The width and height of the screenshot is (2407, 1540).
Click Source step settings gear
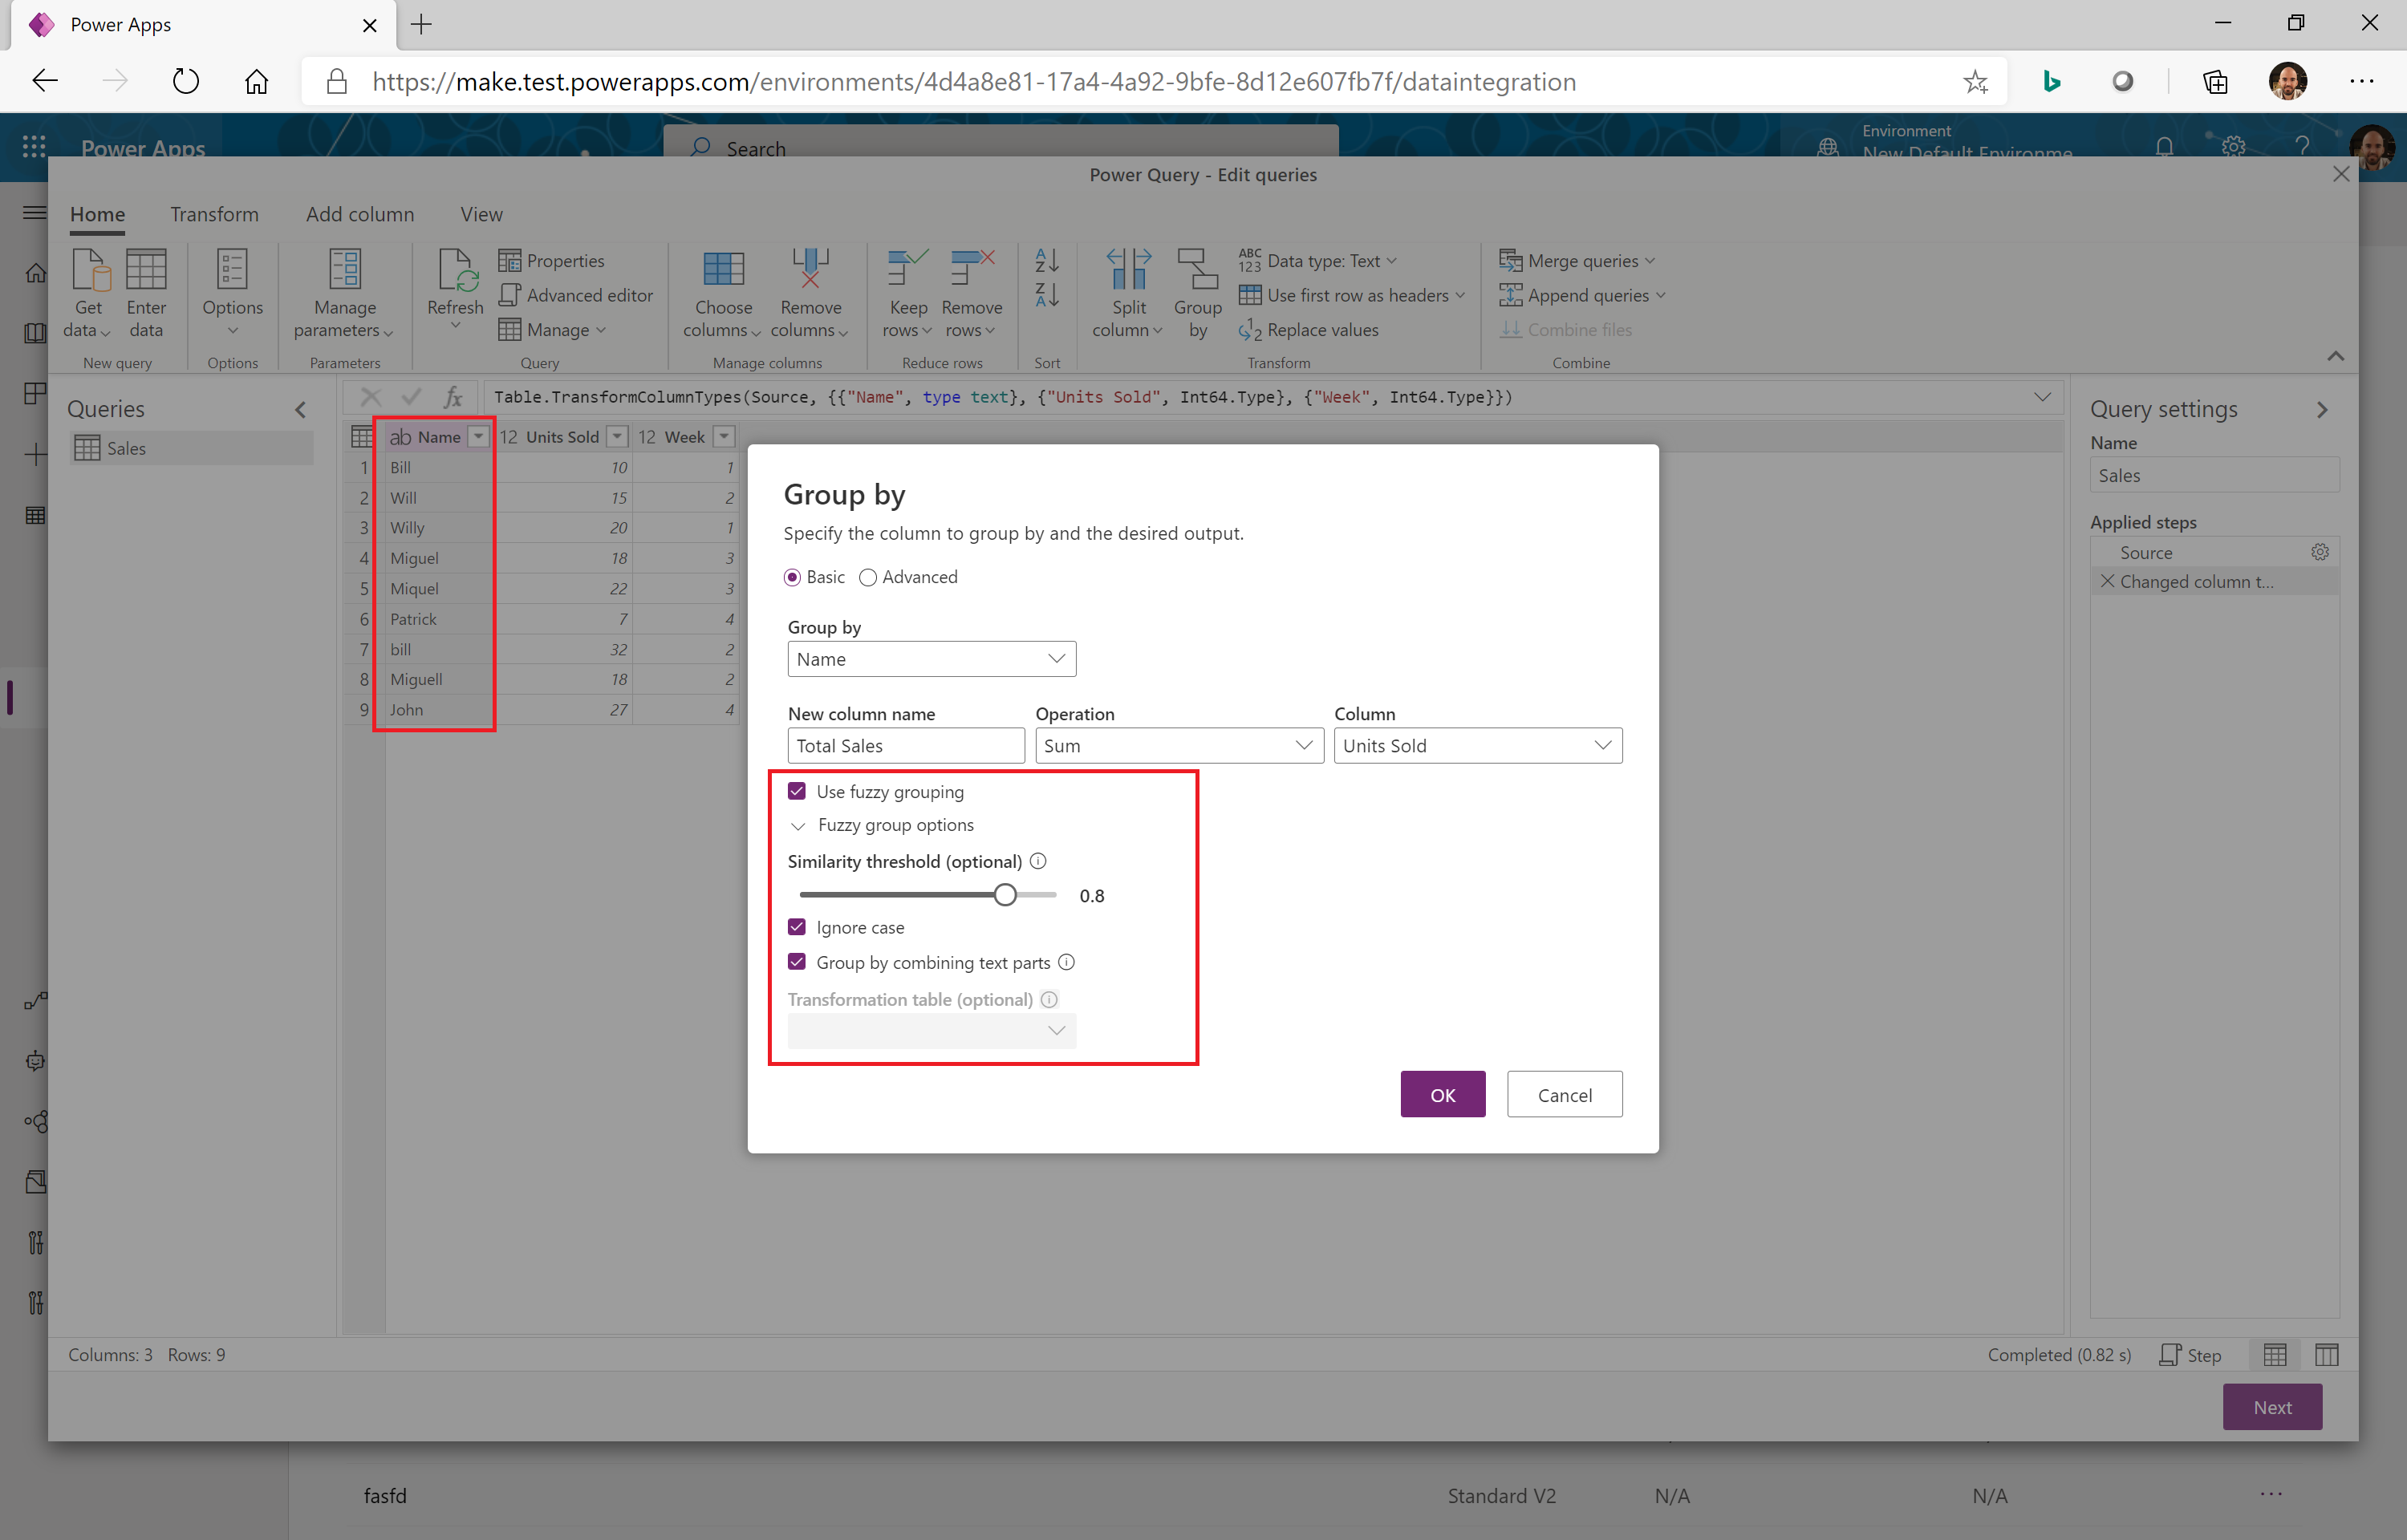[2319, 552]
